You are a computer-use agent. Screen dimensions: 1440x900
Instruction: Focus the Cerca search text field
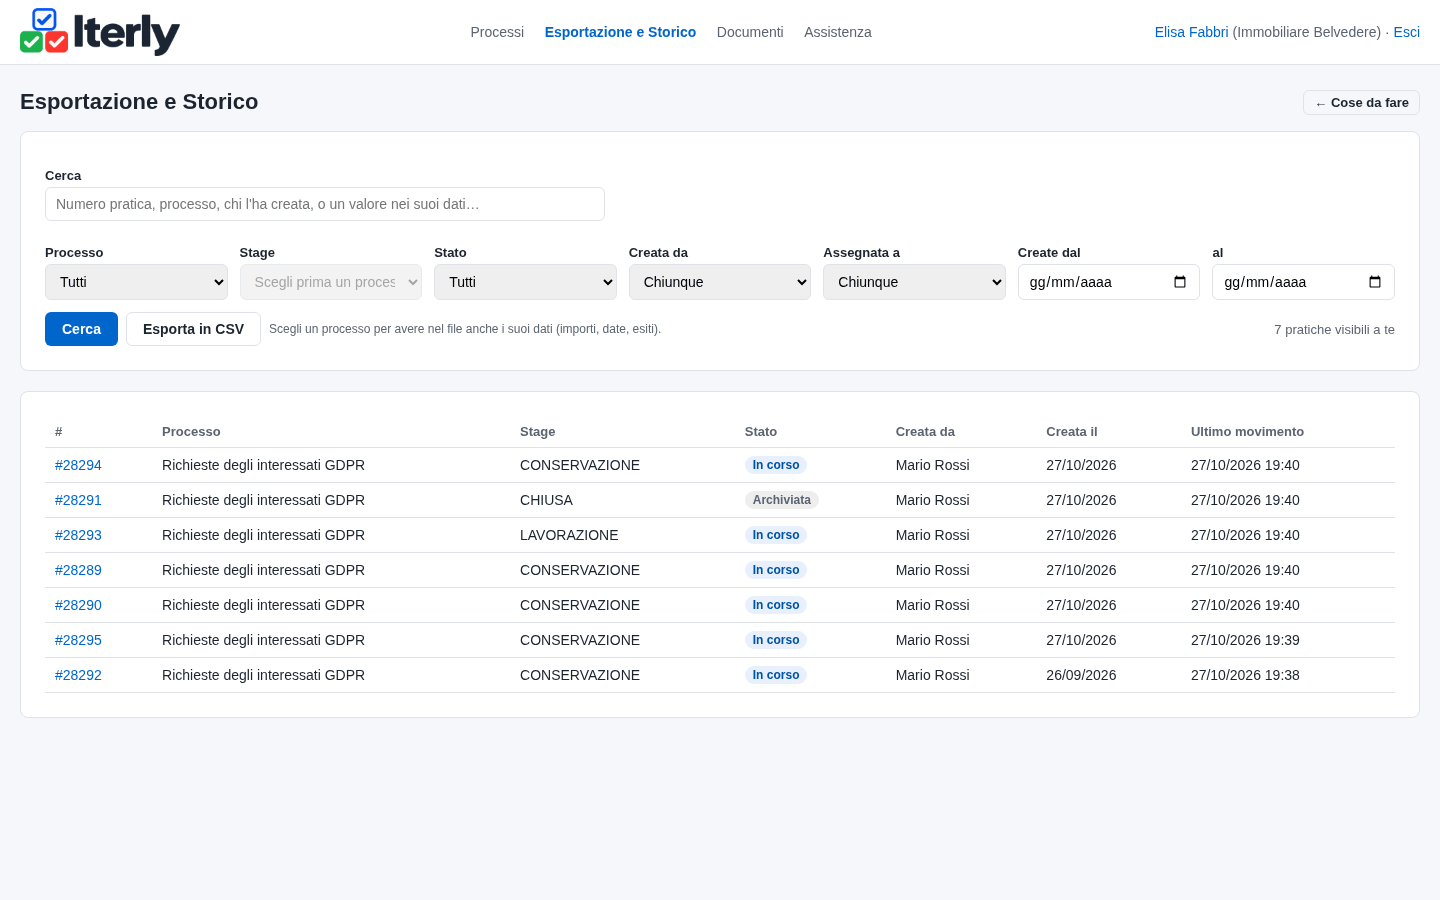325,204
